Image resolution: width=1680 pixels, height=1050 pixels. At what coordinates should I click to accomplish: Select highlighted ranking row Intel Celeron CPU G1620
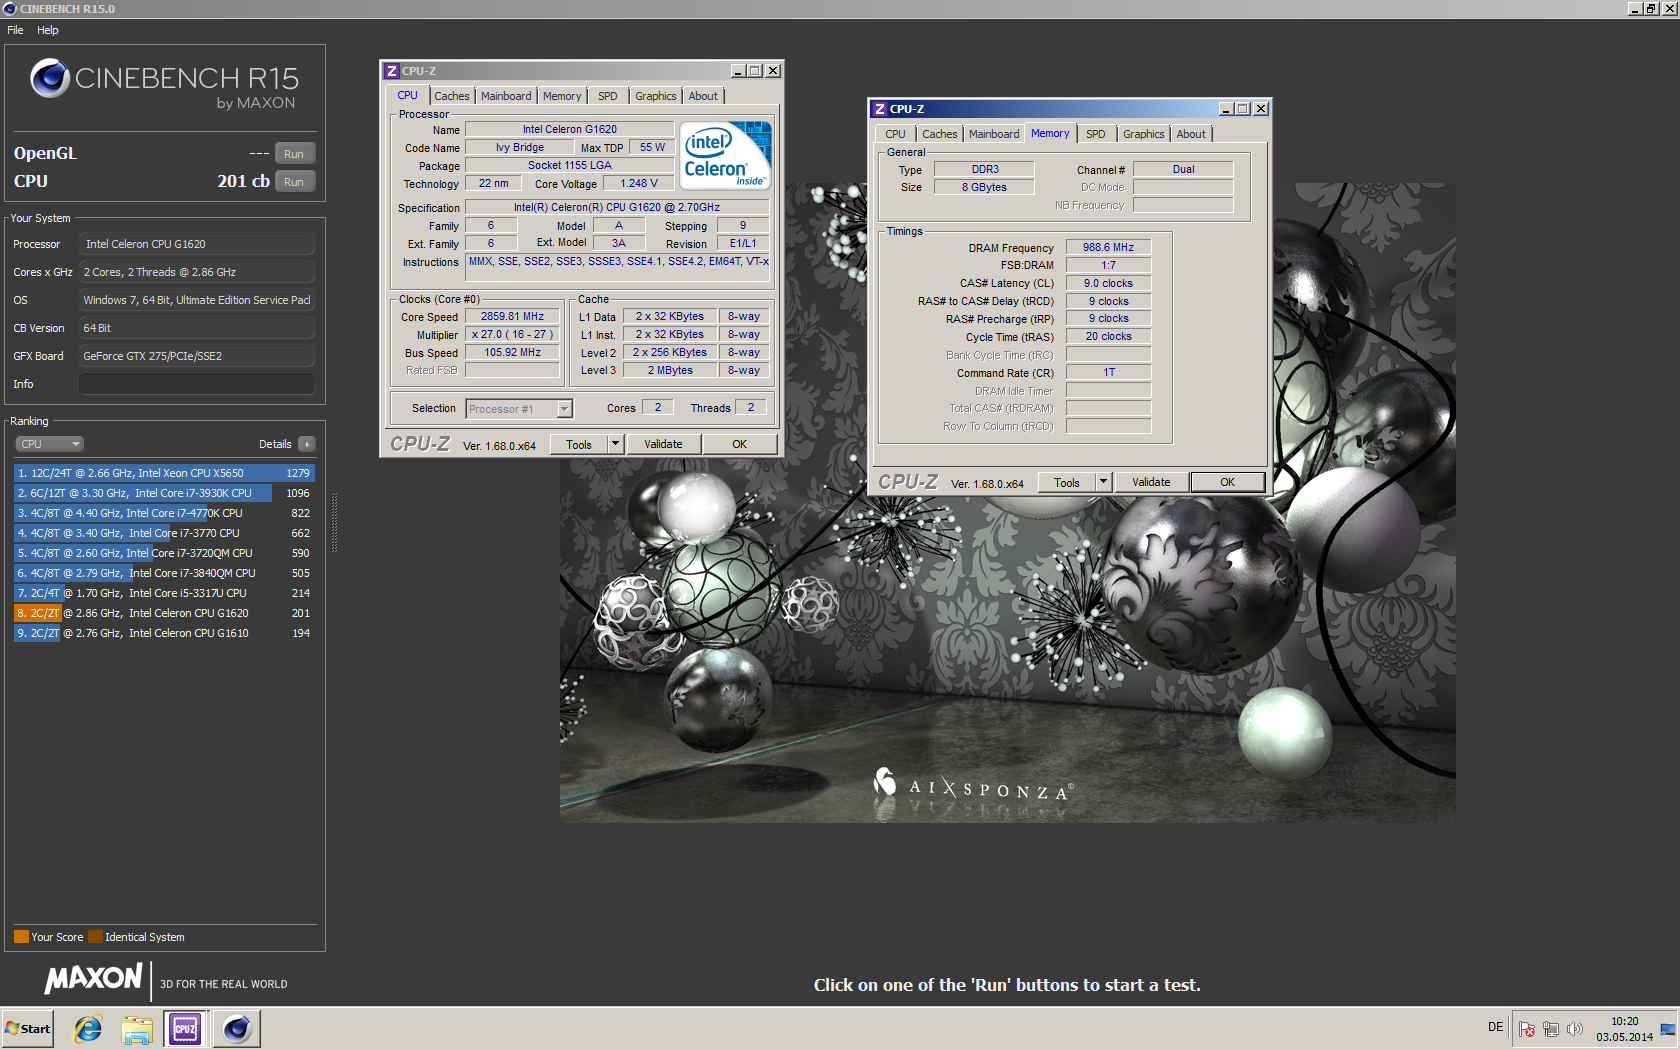coord(164,613)
